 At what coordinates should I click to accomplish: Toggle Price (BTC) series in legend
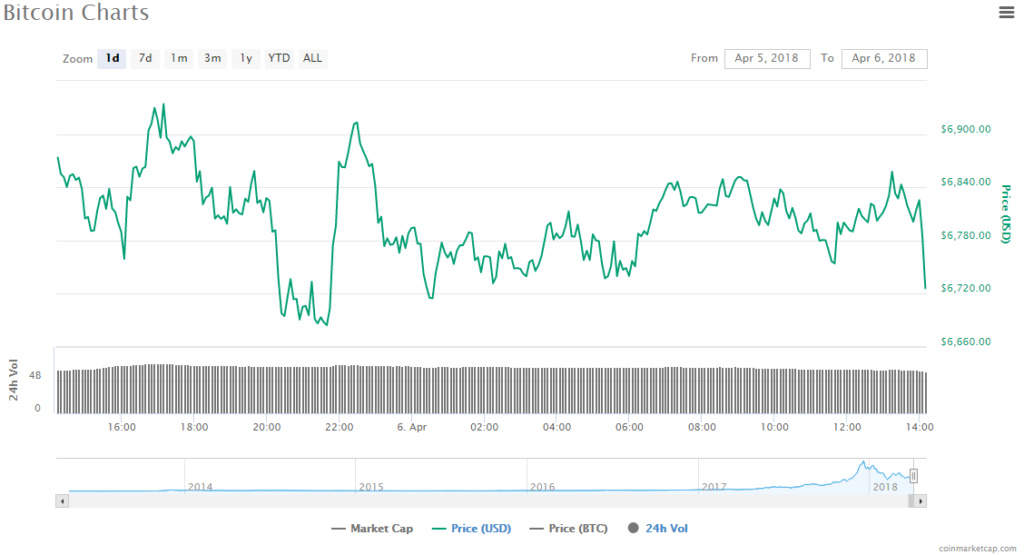[x=573, y=528]
